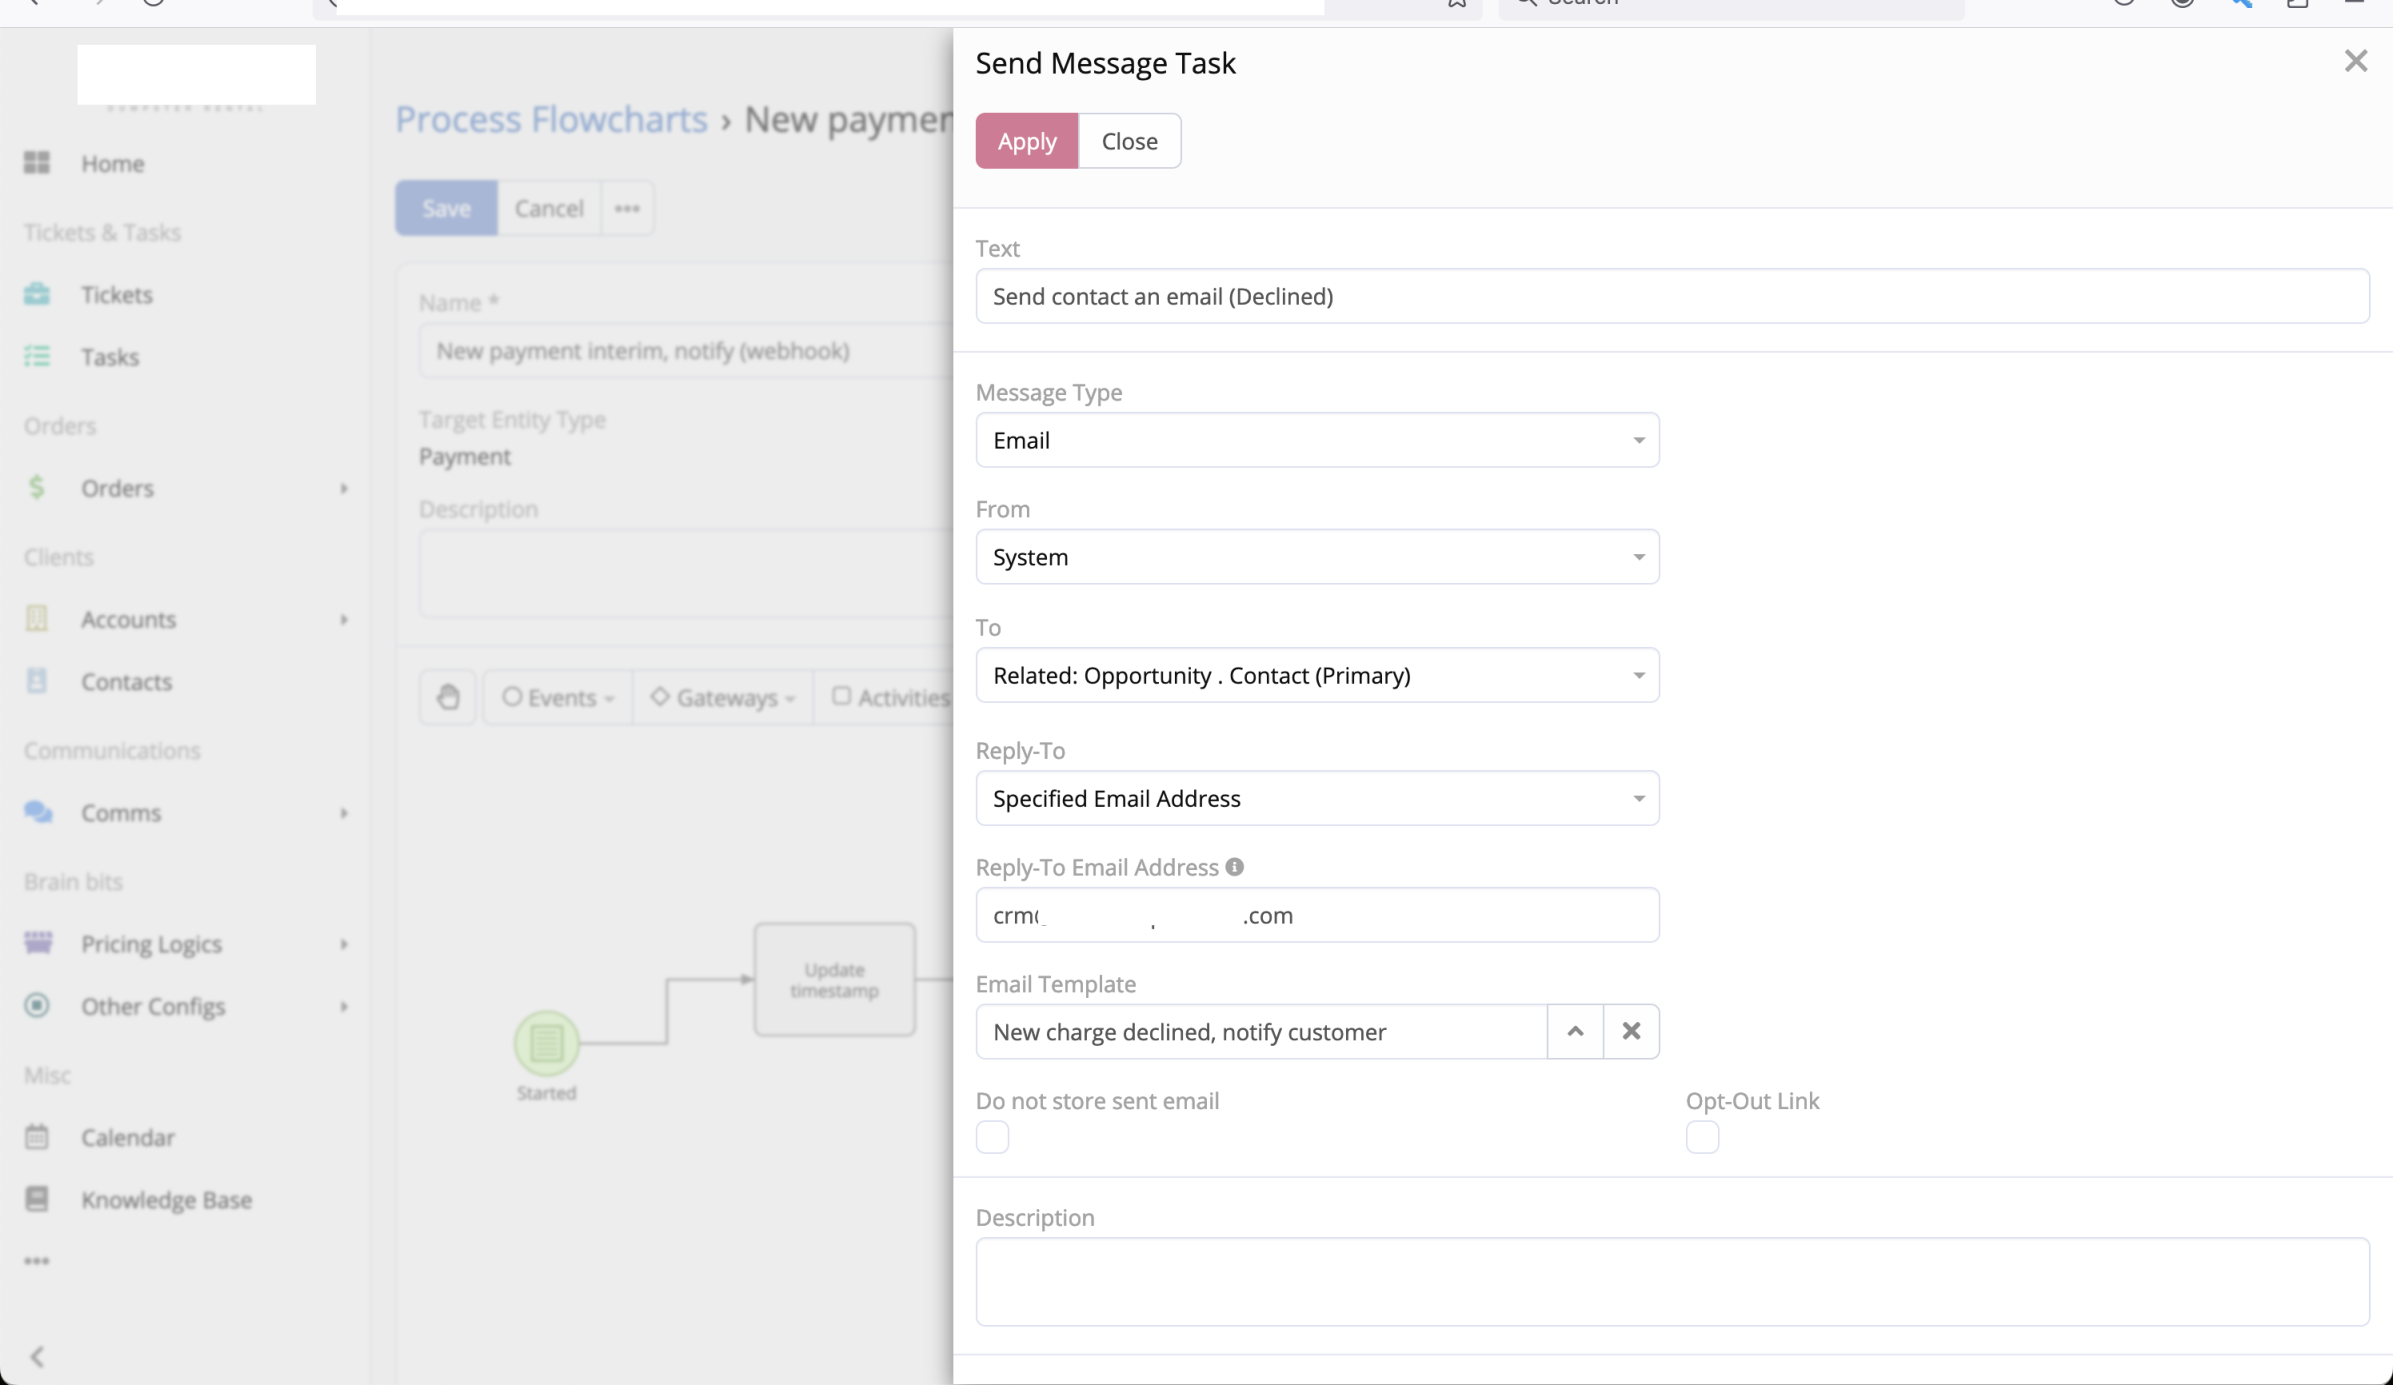Open the Message Type dropdown
Screen dimensions: 2393x1385
[x=1317, y=440]
